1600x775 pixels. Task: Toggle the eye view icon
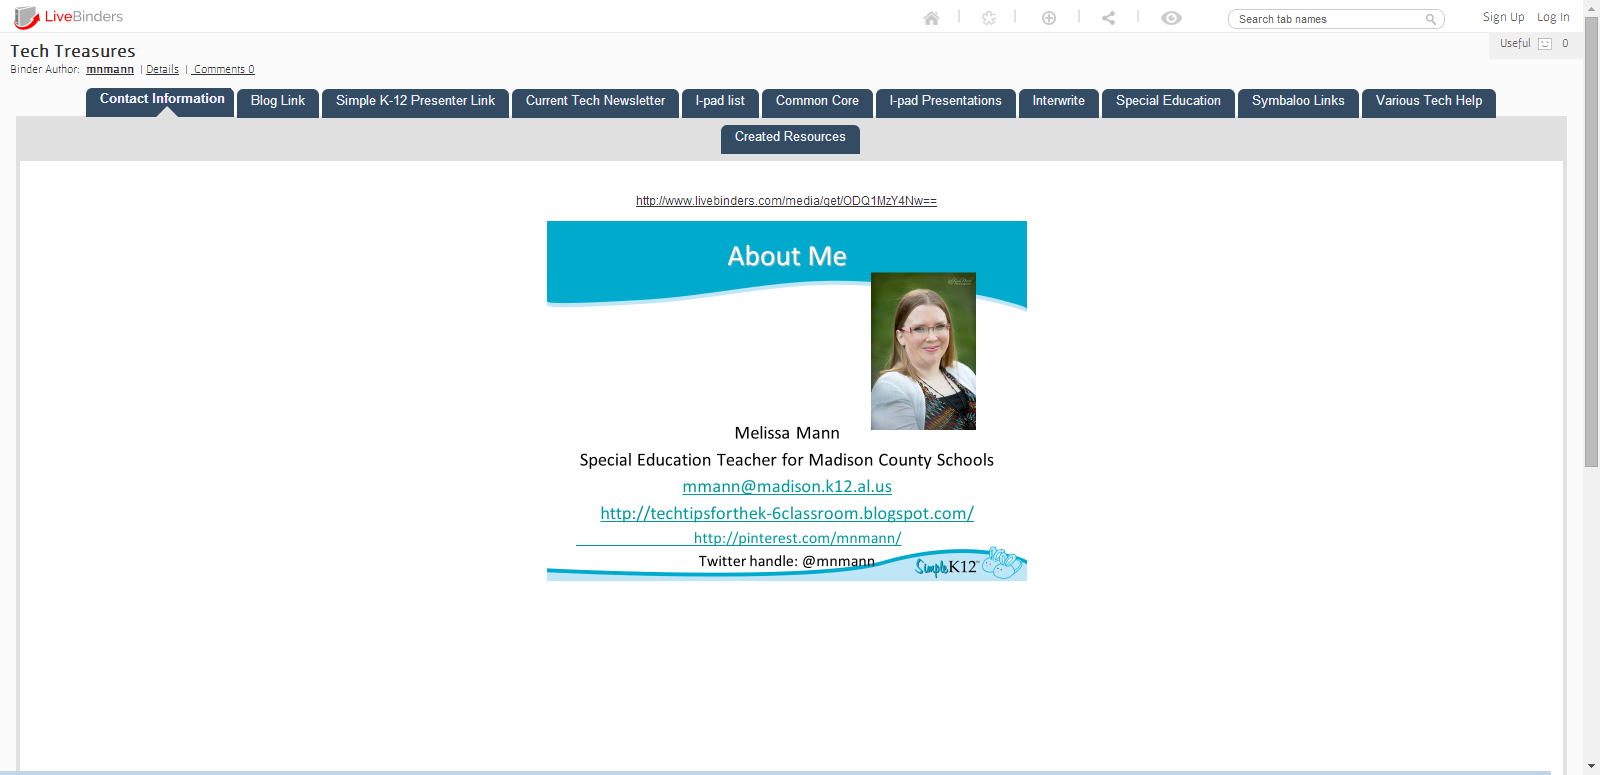1171,18
